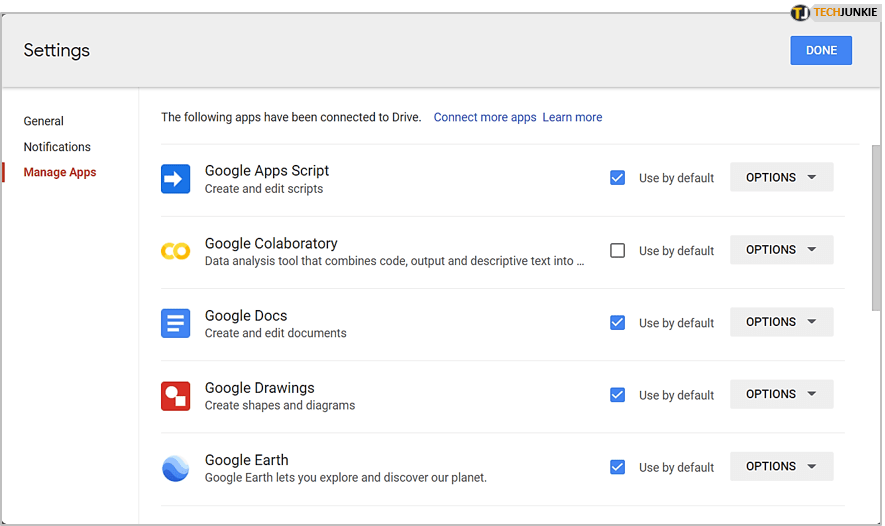885x526 pixels.
Task: Uncheck Use by default for Google Apps Script
Action: 617,178
